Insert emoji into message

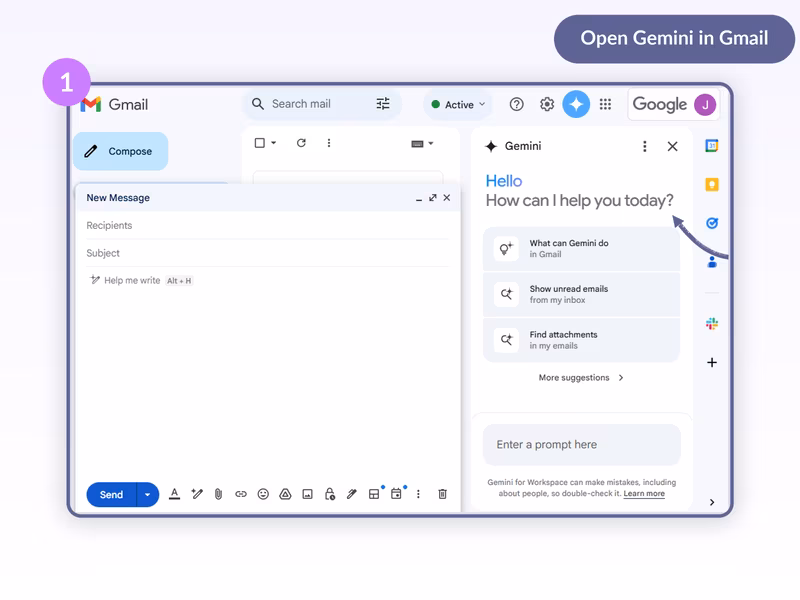(x=263, y=494)
